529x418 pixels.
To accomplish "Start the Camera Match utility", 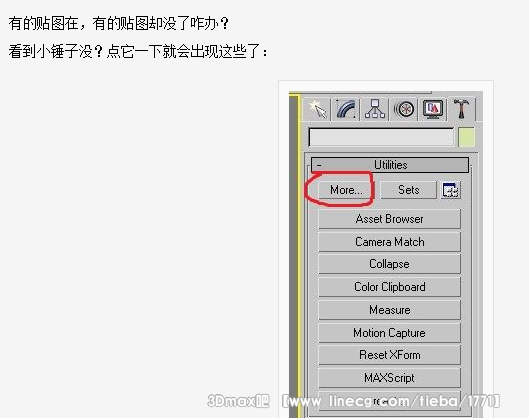I will point(389,242).
